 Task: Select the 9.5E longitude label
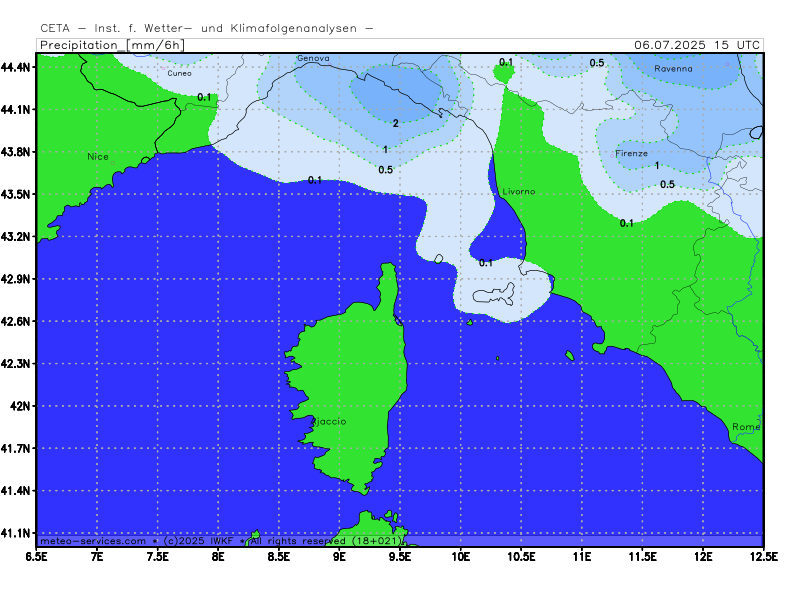(x=400, y=556)
